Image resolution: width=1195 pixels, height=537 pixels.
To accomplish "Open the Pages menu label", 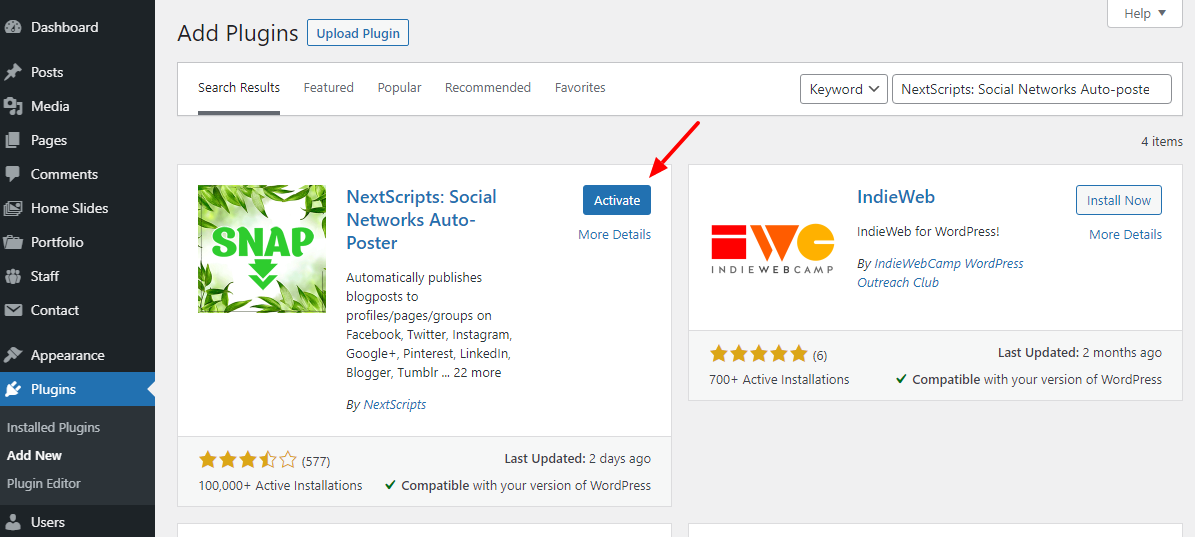I will point(49,140).
